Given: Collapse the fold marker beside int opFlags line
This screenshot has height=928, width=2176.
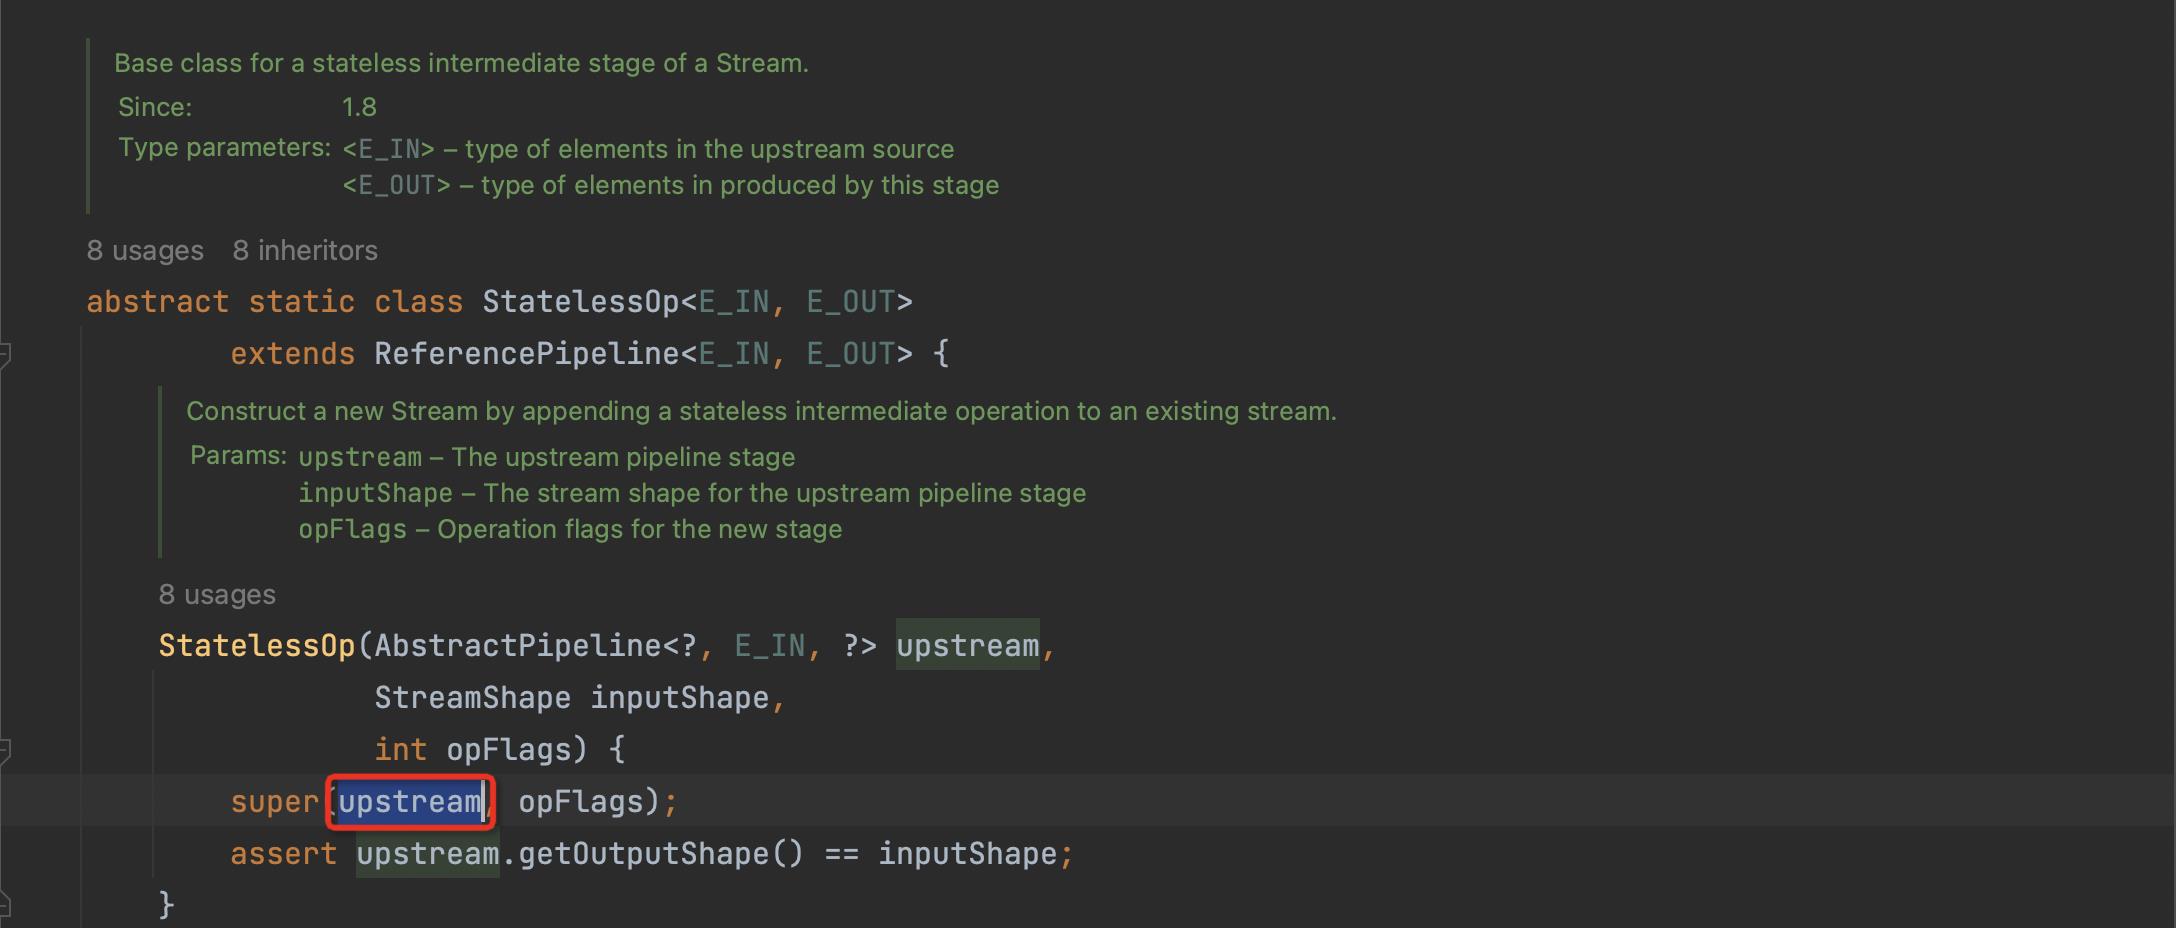Looking at the screenshot, I should pyautogui.click(x=4, y=750).
